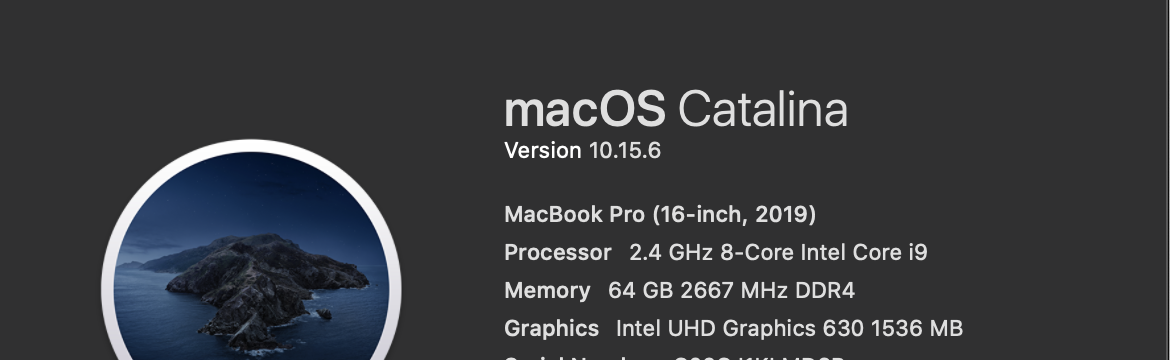Click the Processor label

click(x=557, y=252)
